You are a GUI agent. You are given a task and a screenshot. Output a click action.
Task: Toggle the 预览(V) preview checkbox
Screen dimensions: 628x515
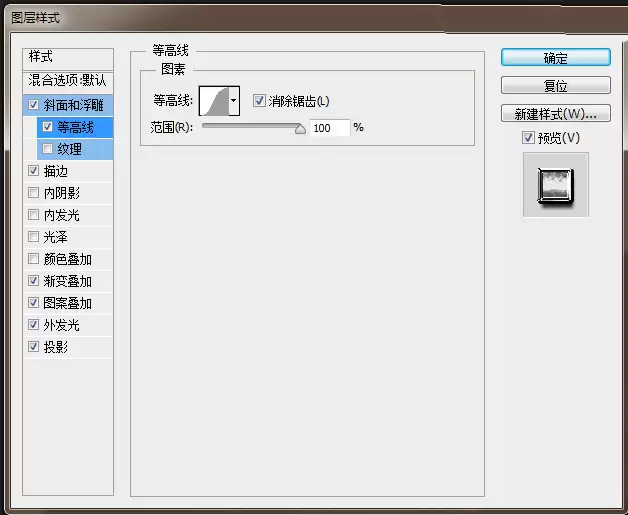click(528, 138)
